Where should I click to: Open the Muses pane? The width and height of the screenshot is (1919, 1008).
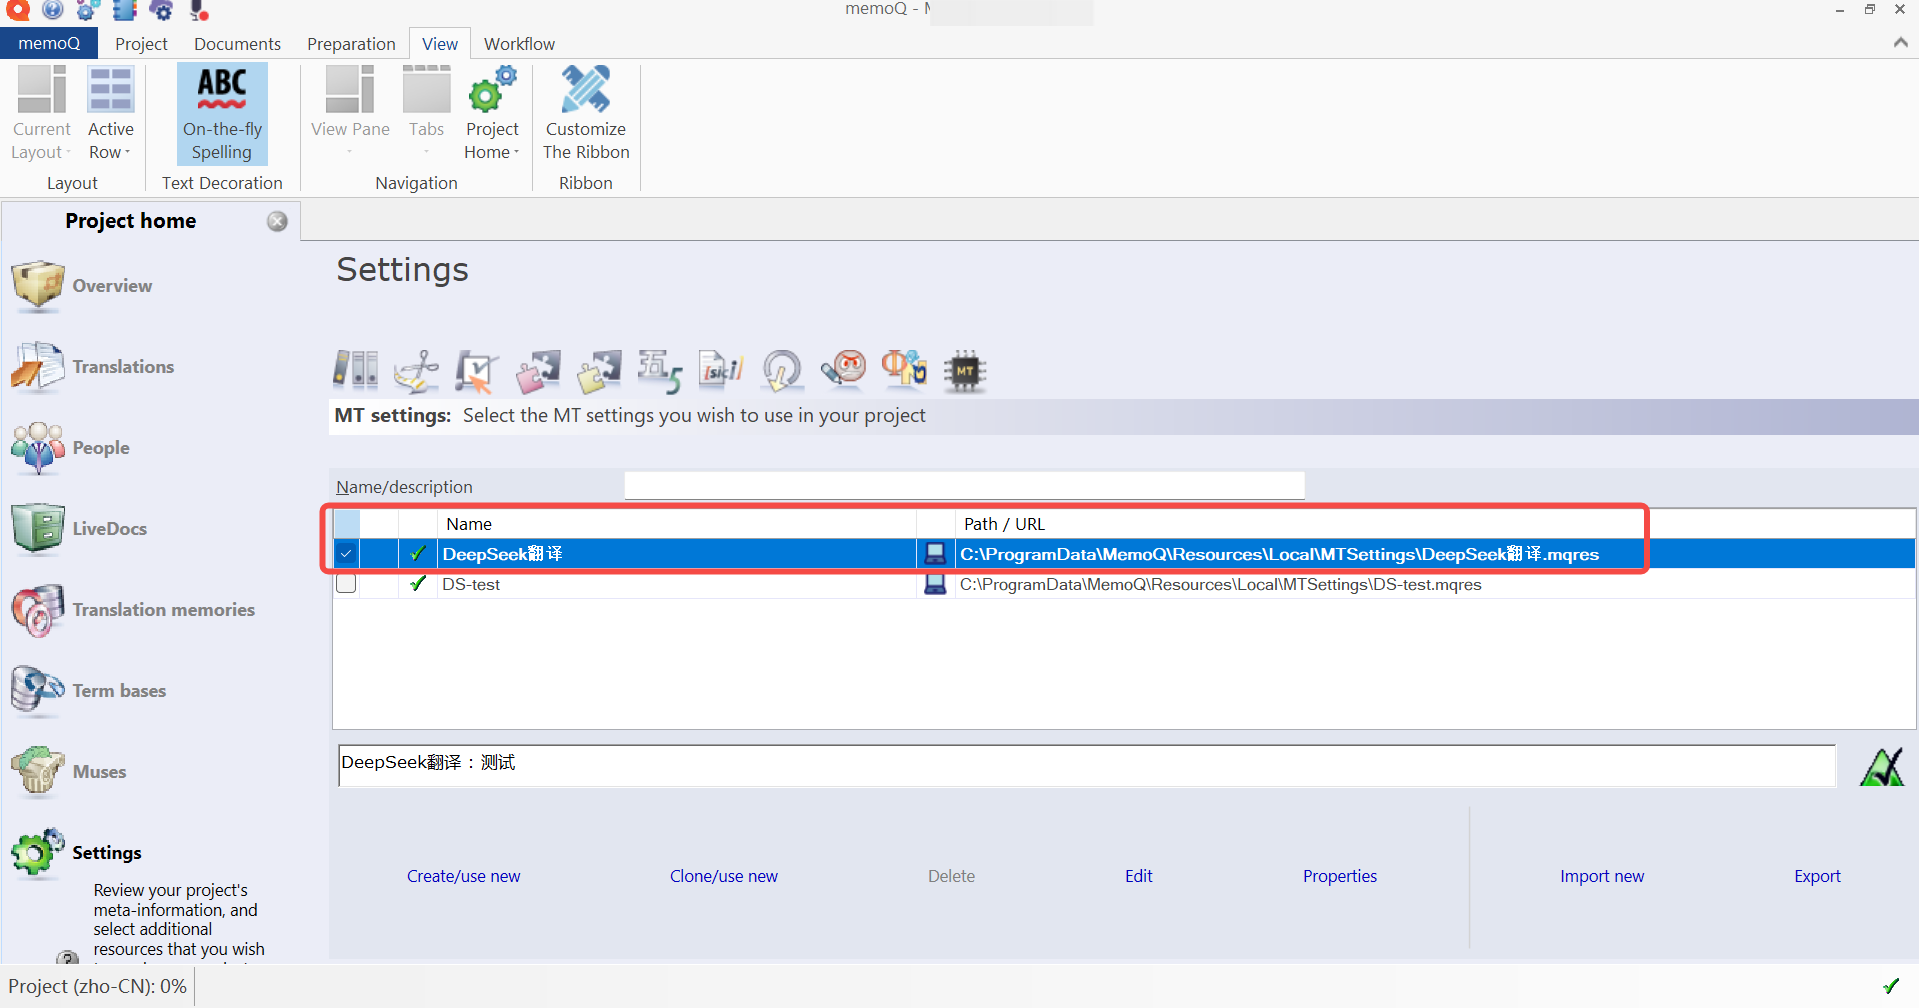coord(68,772)
